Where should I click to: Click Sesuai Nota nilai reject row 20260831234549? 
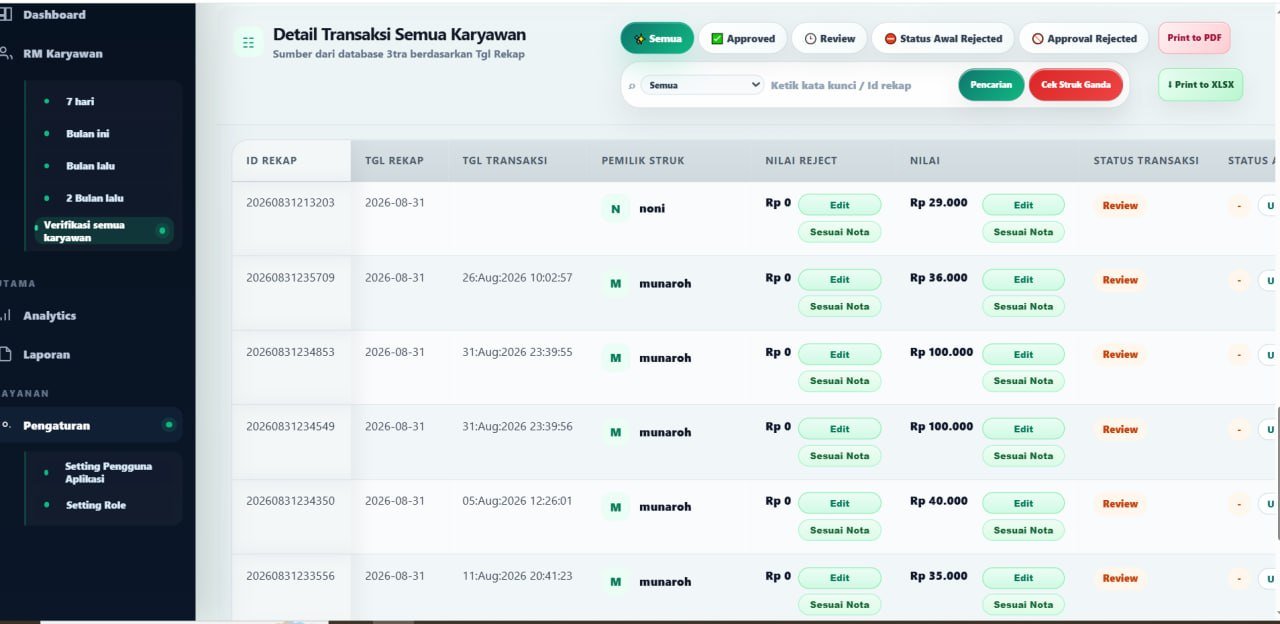tap(839, 456)
